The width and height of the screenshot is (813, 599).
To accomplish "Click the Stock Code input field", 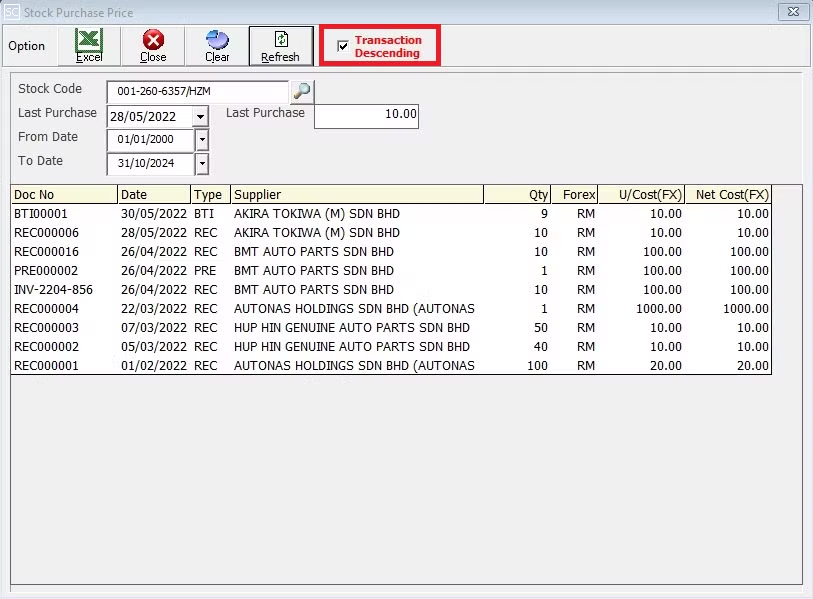I will coord(198,91).
